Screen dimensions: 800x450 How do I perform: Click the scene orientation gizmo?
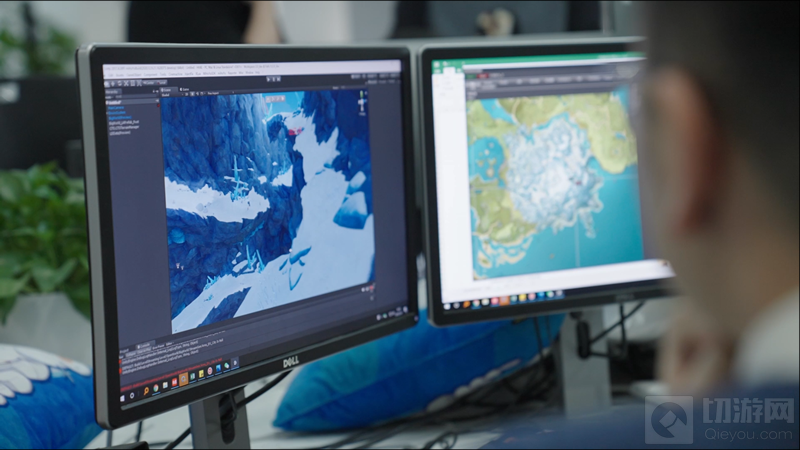tap(363, 102)
